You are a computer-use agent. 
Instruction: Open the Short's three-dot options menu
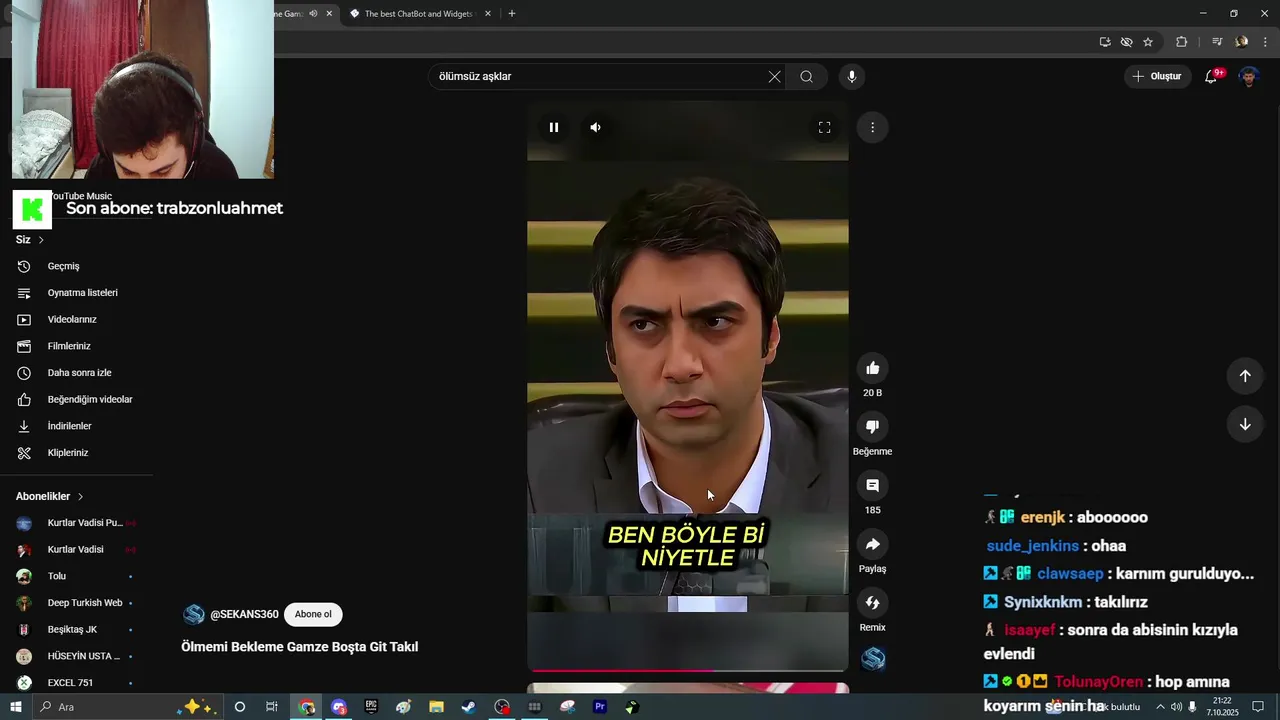coord(872,127)
